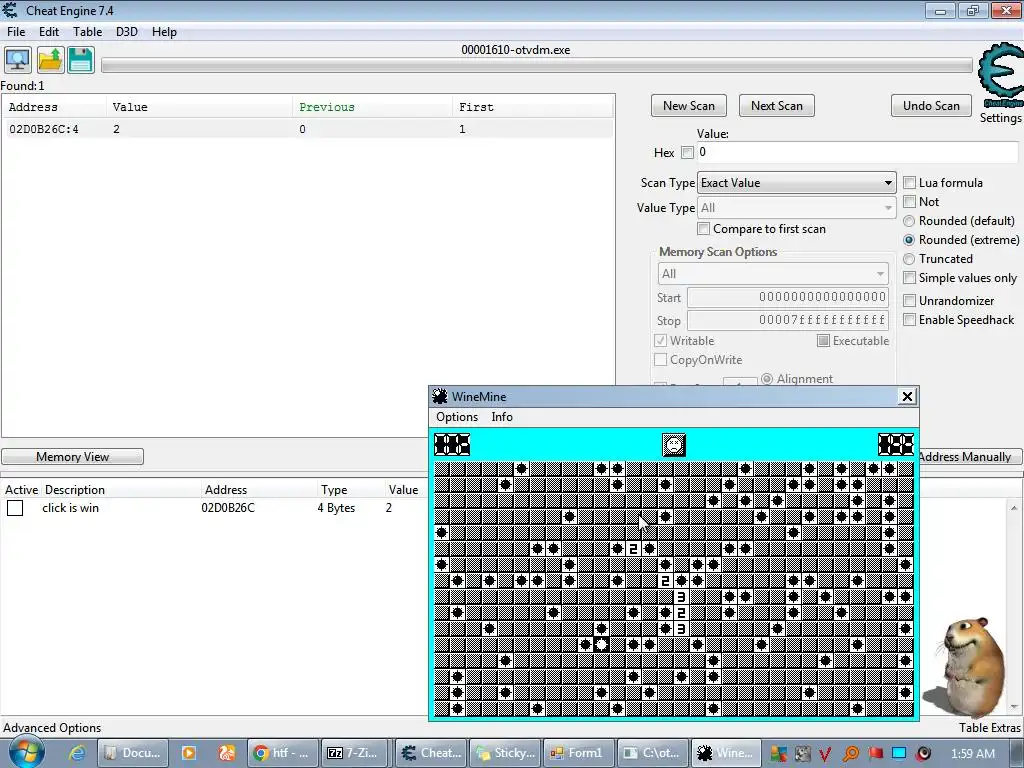Click the exploded mine with white center

click(x=601, y=644)
